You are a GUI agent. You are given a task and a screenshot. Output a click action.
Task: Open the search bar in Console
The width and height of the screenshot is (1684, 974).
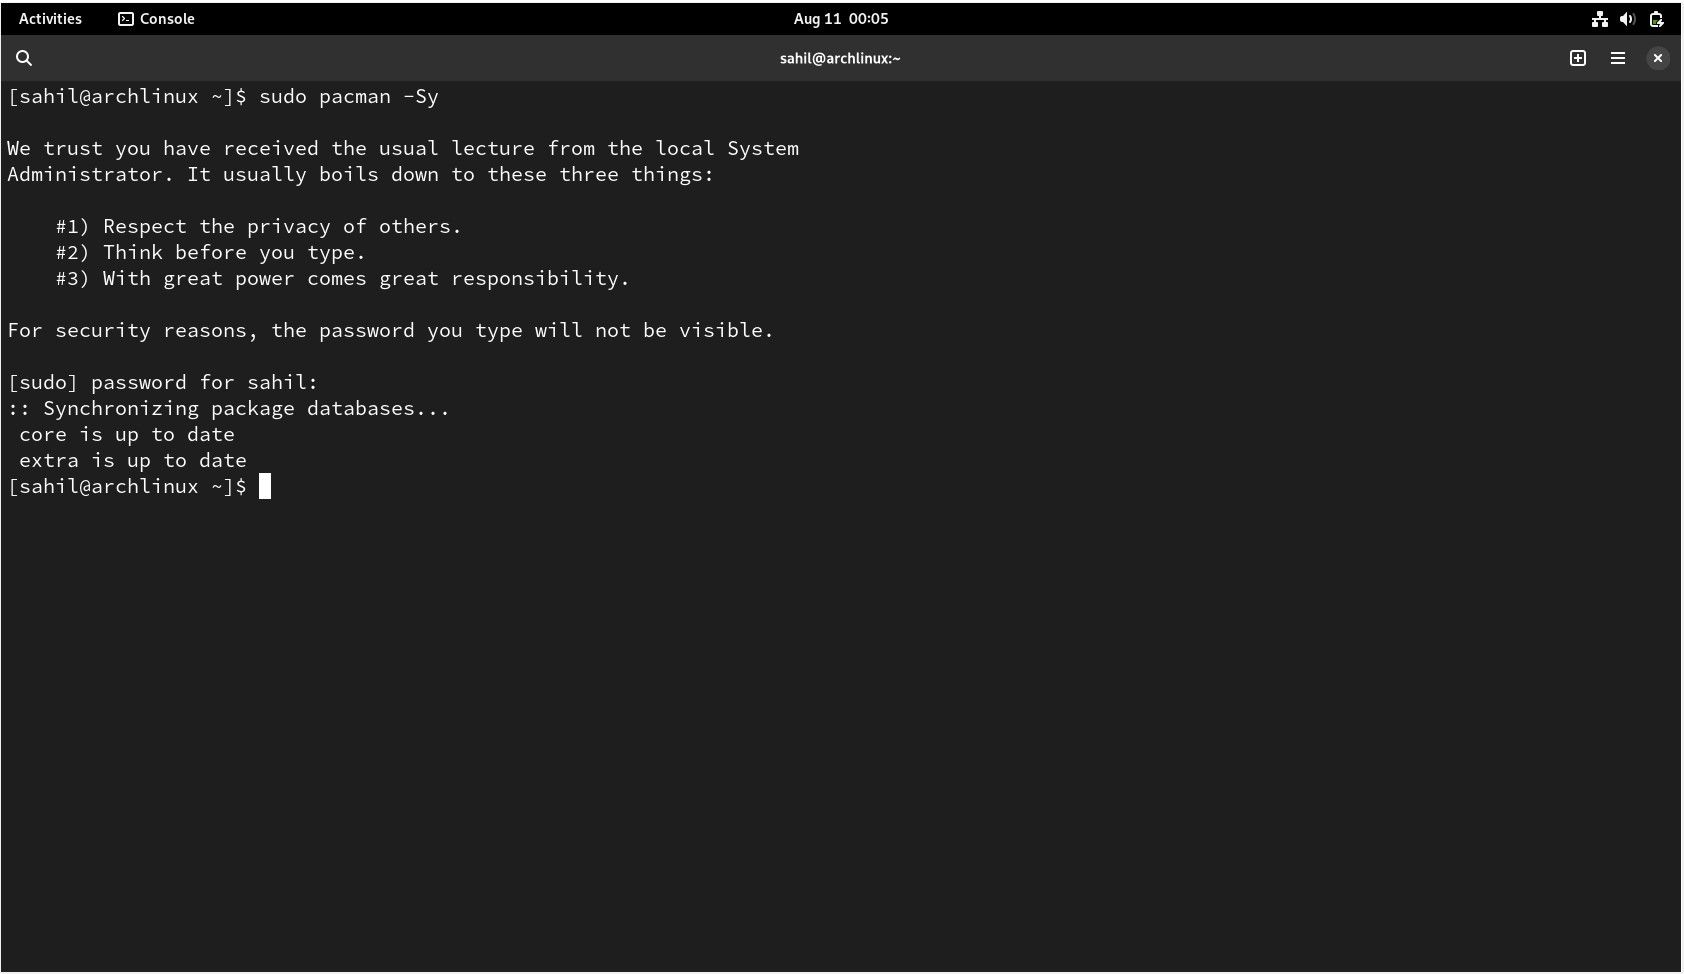[x=23, y=58]
